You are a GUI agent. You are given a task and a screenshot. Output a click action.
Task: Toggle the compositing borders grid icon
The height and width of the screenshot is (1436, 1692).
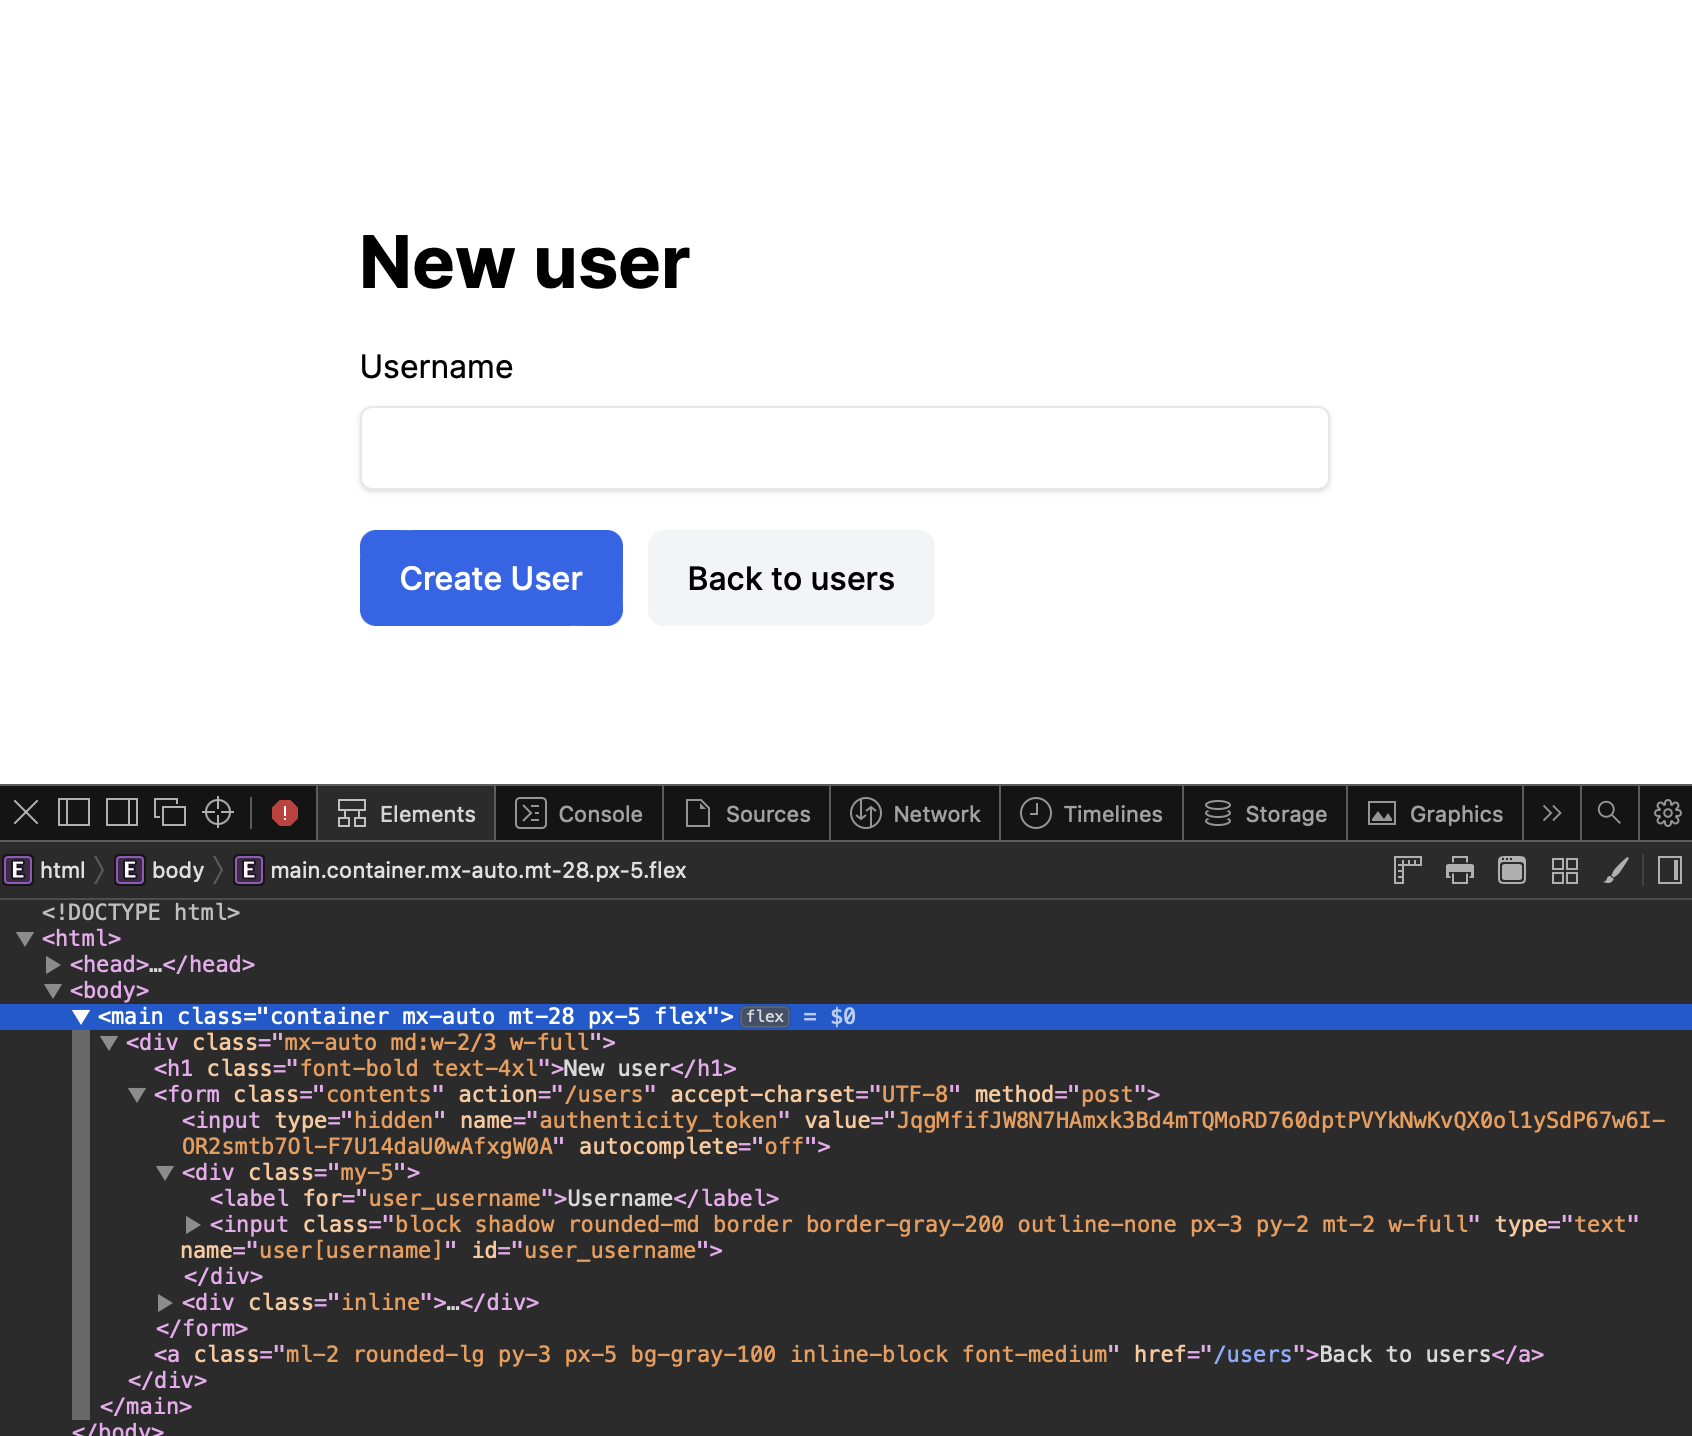(x=1564, y=871)
